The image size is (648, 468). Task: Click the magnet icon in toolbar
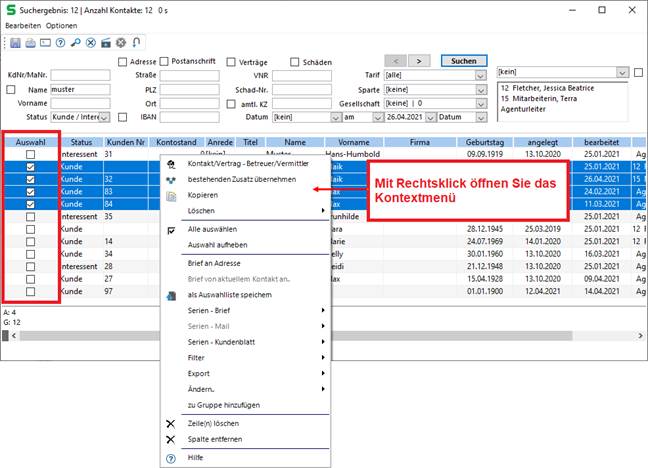tap(136, 43)
